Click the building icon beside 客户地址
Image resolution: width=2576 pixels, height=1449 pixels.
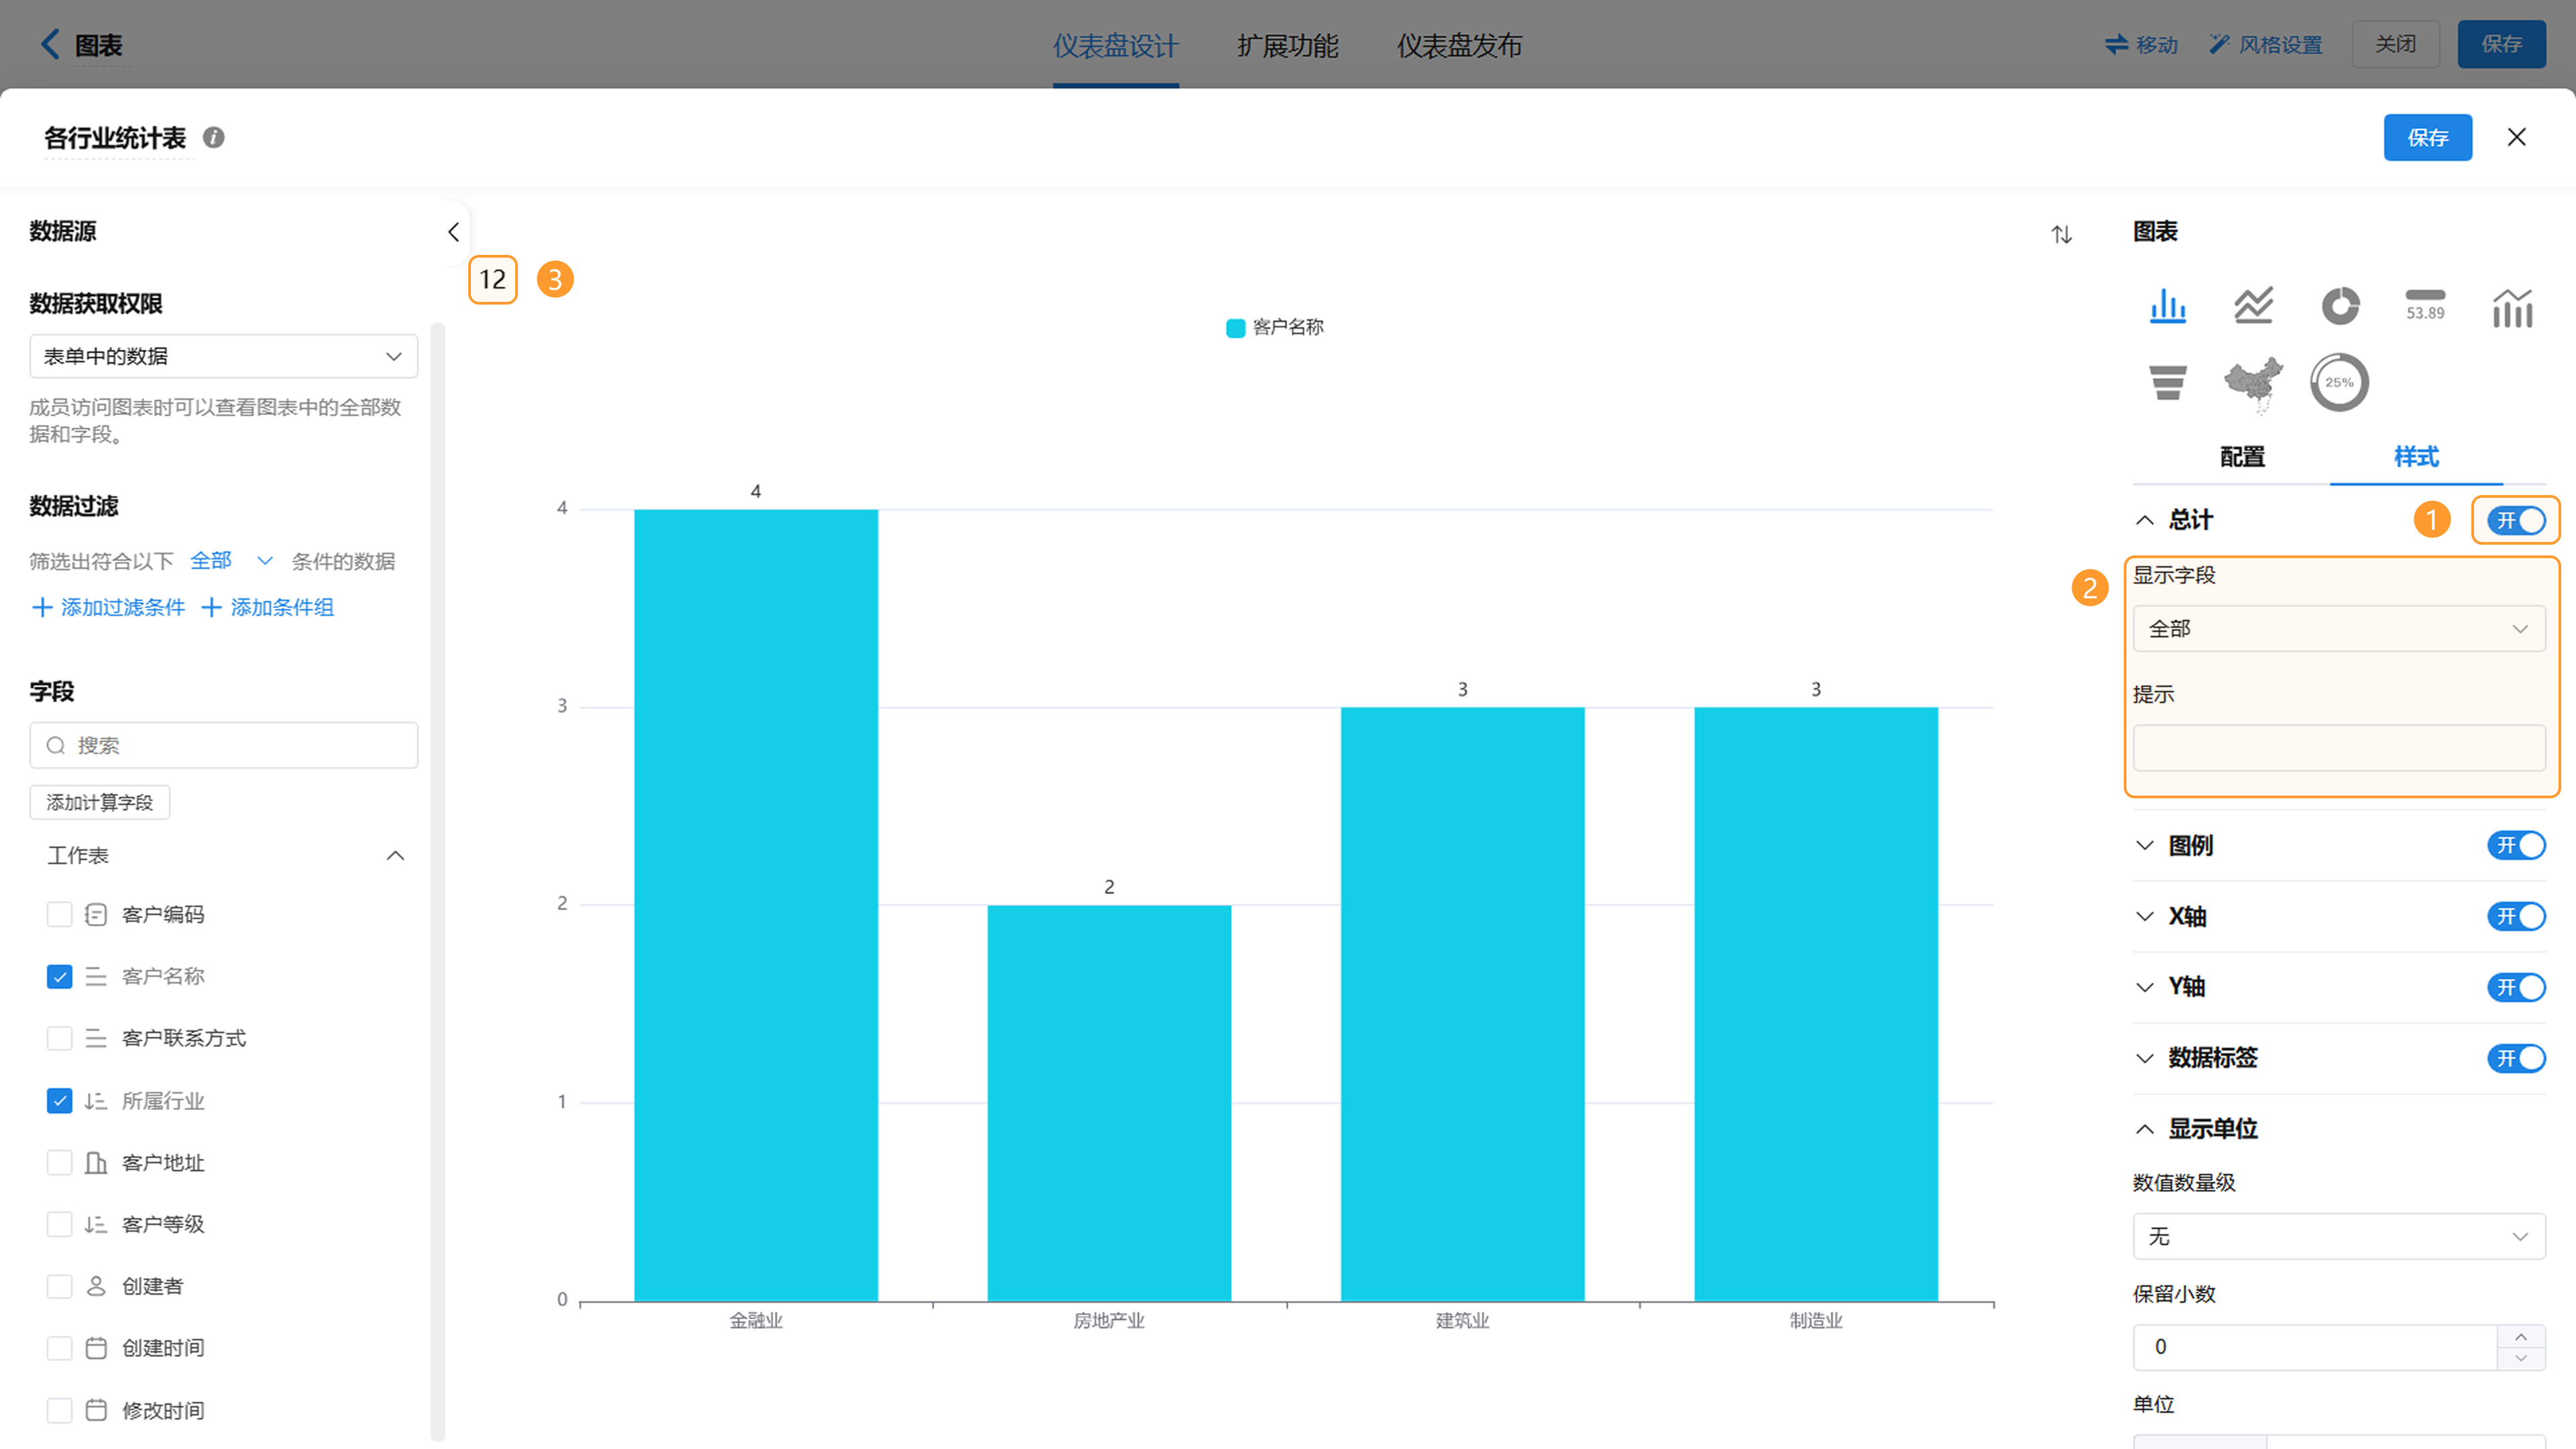(x=96, y=1162)
